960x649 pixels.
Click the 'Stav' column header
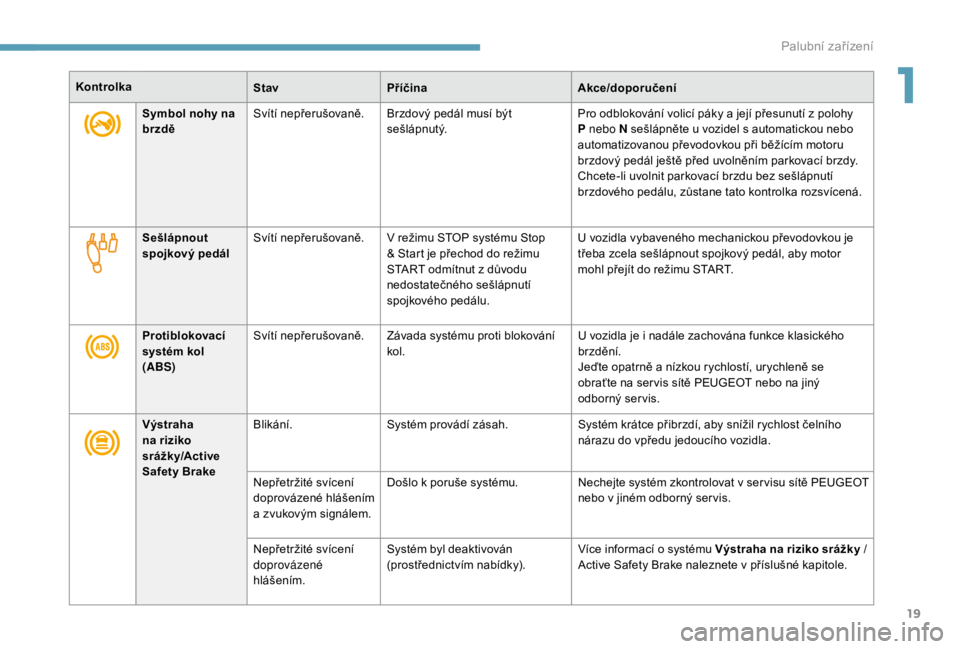click(x=266, y=88)
